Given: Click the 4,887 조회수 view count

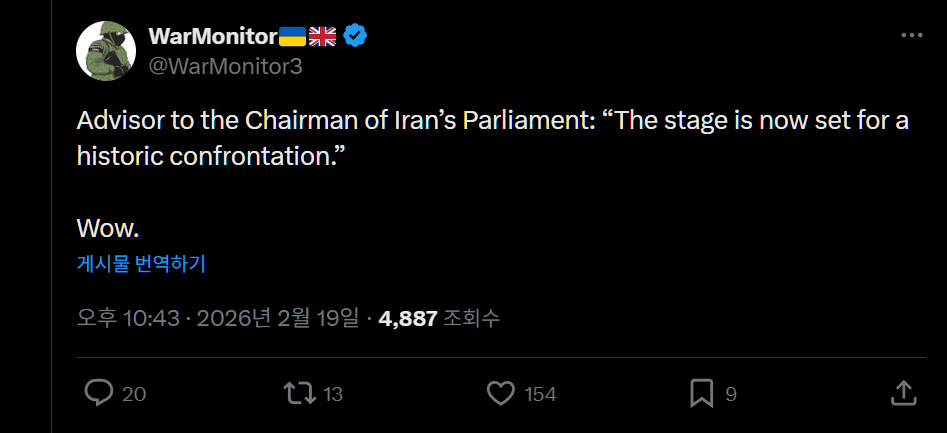Looking at the screenshot, I should pos(439,319).
